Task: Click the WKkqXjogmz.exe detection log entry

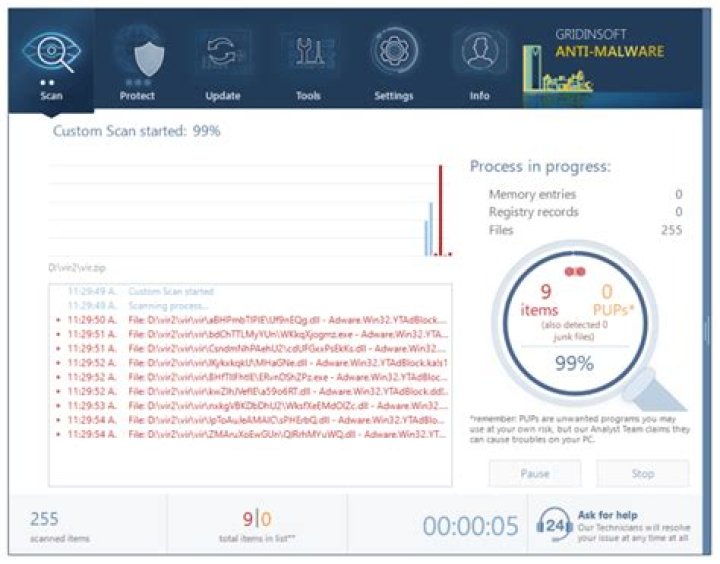Action: [252, 334]
